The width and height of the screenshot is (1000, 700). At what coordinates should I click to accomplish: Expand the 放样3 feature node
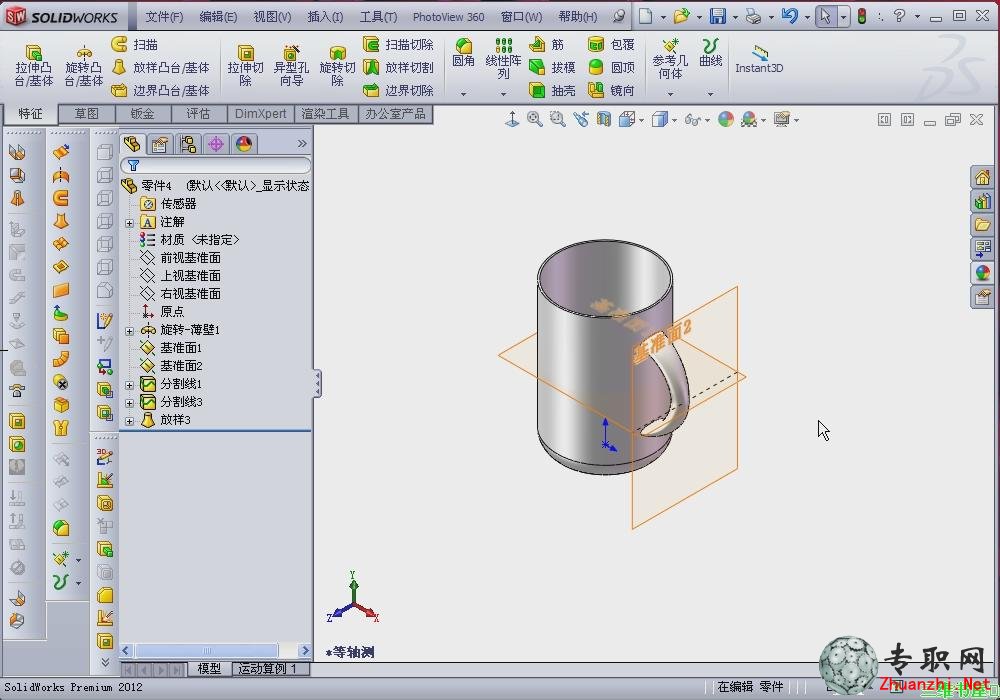(129, 421)
